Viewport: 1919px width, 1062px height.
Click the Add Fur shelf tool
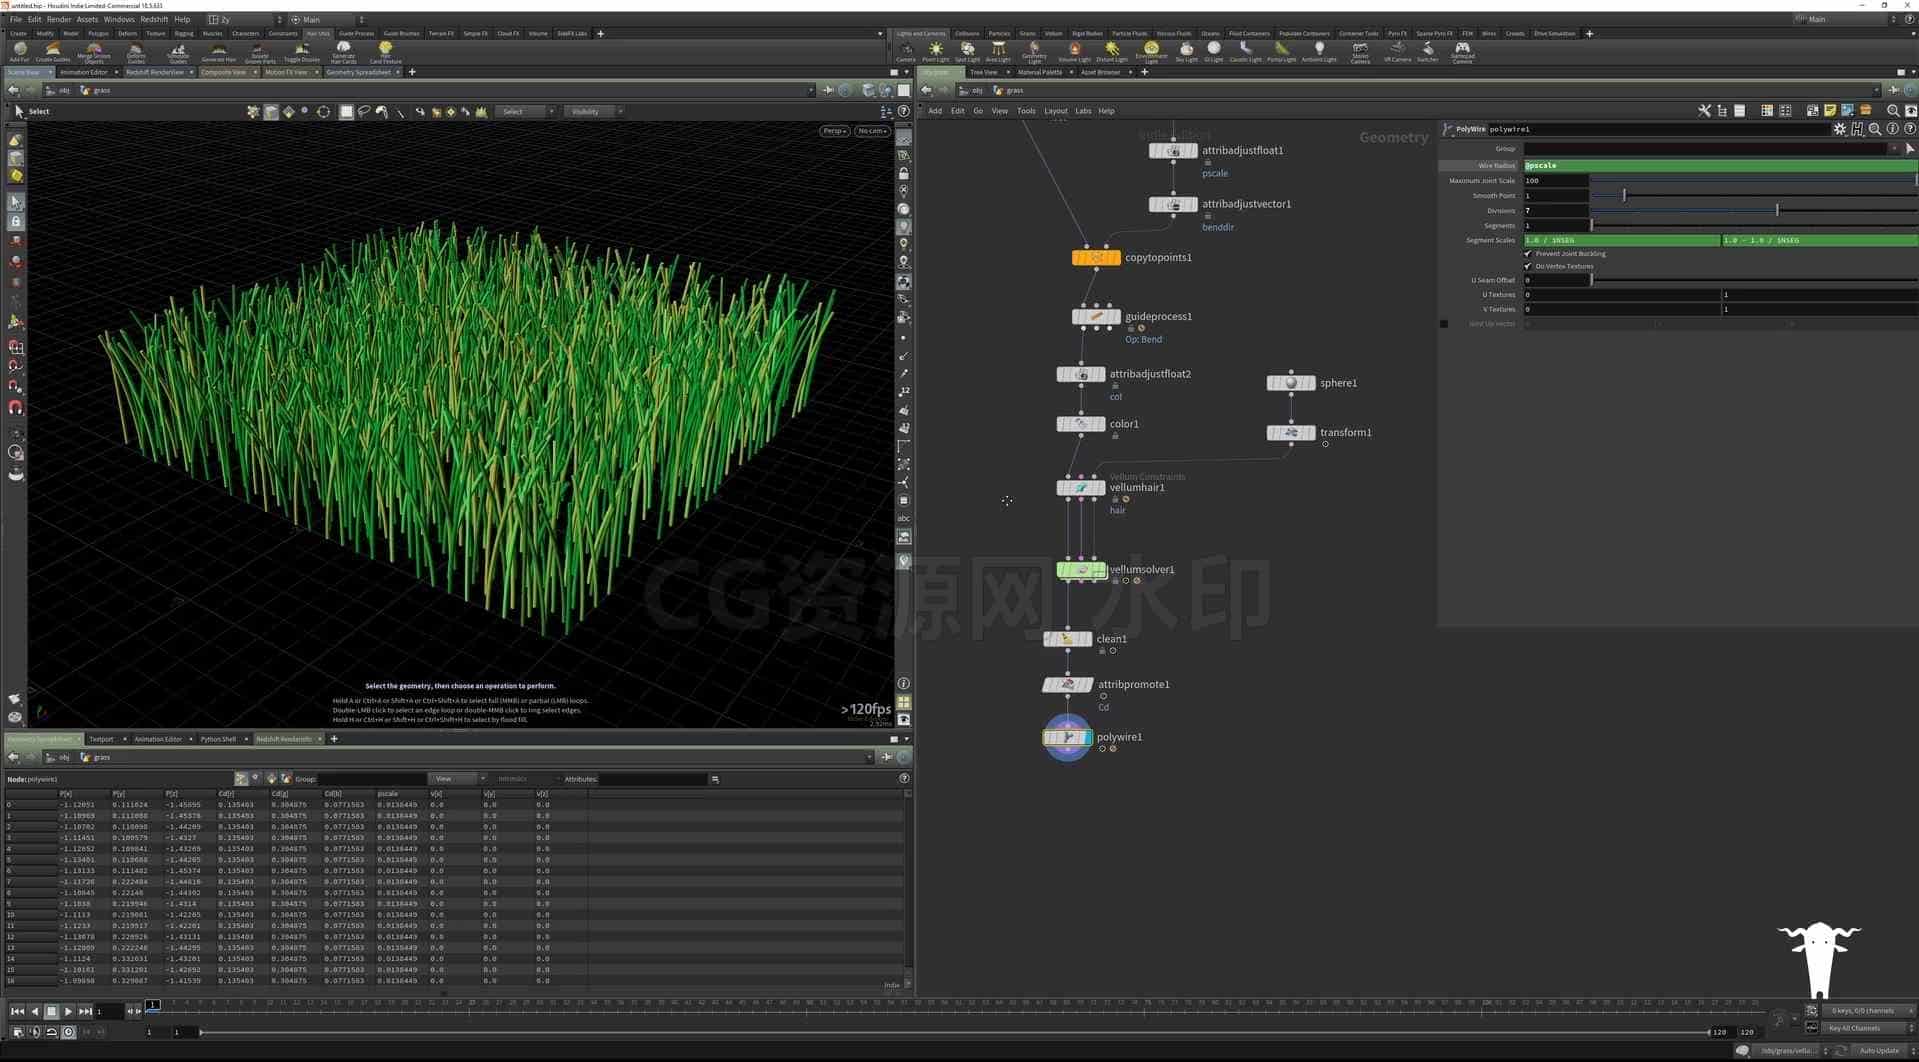(x=19, y=52)
